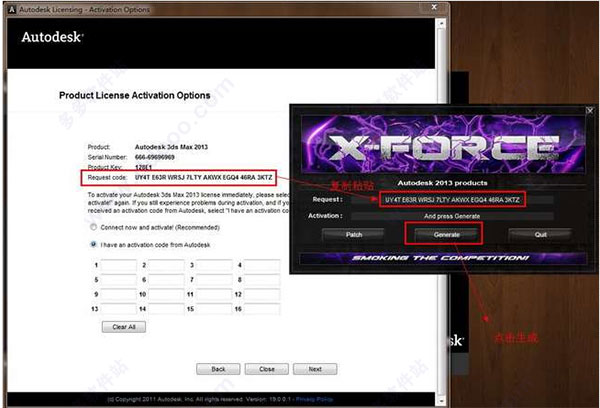Viewport: 600px width, 408px height.
Task: Click activation code field 6
Action: [x=166, y=280]
